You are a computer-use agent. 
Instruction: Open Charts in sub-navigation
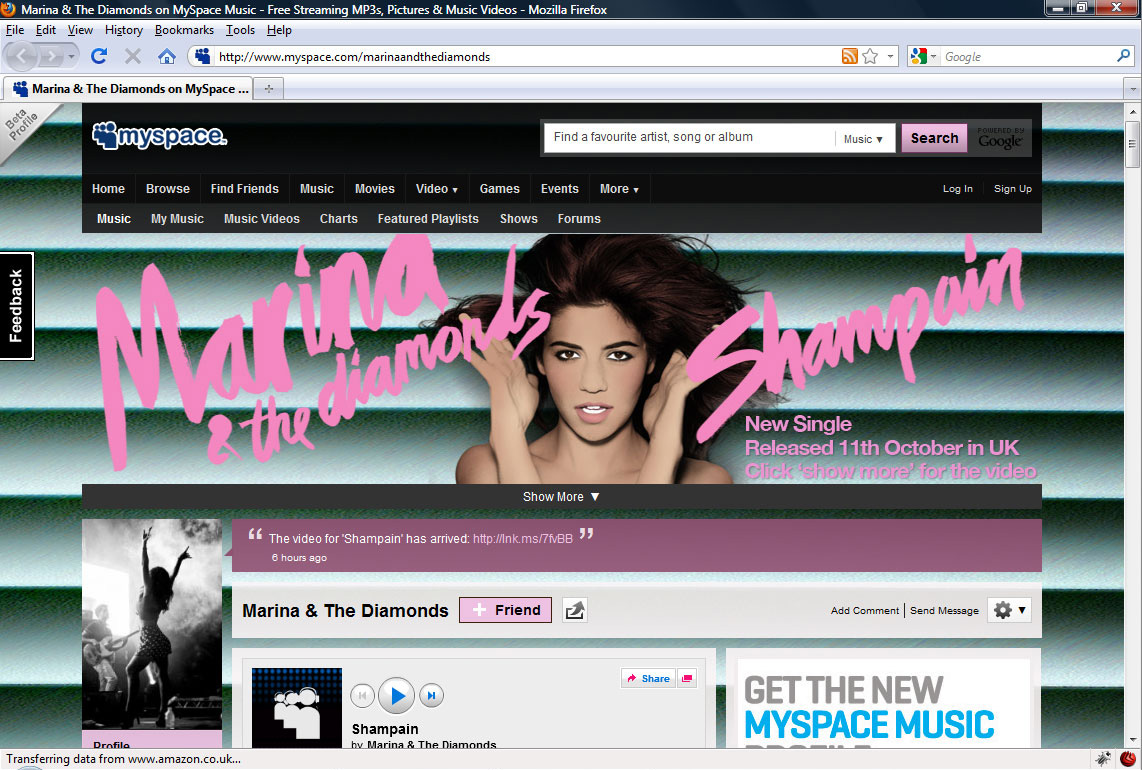click(x=339, y=219)
